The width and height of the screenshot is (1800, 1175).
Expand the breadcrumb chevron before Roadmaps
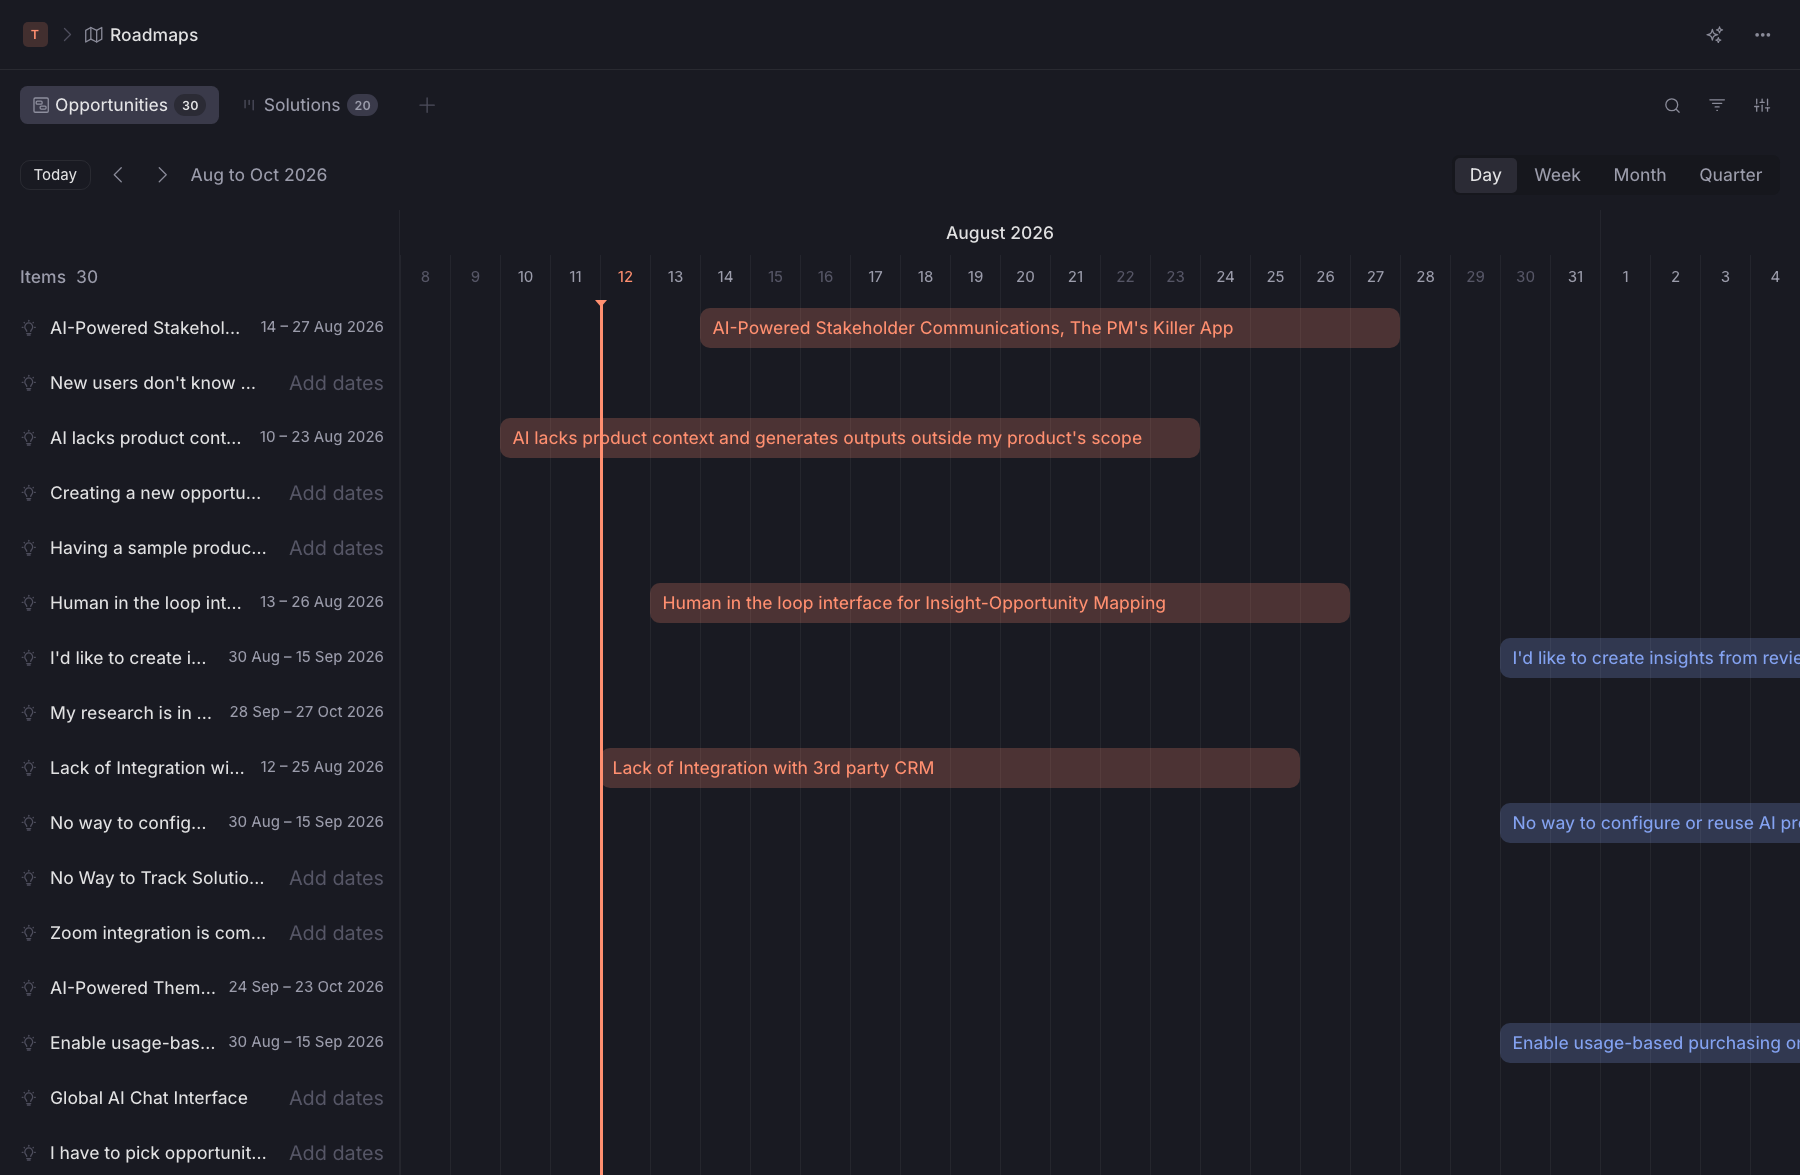click(67, 35)
